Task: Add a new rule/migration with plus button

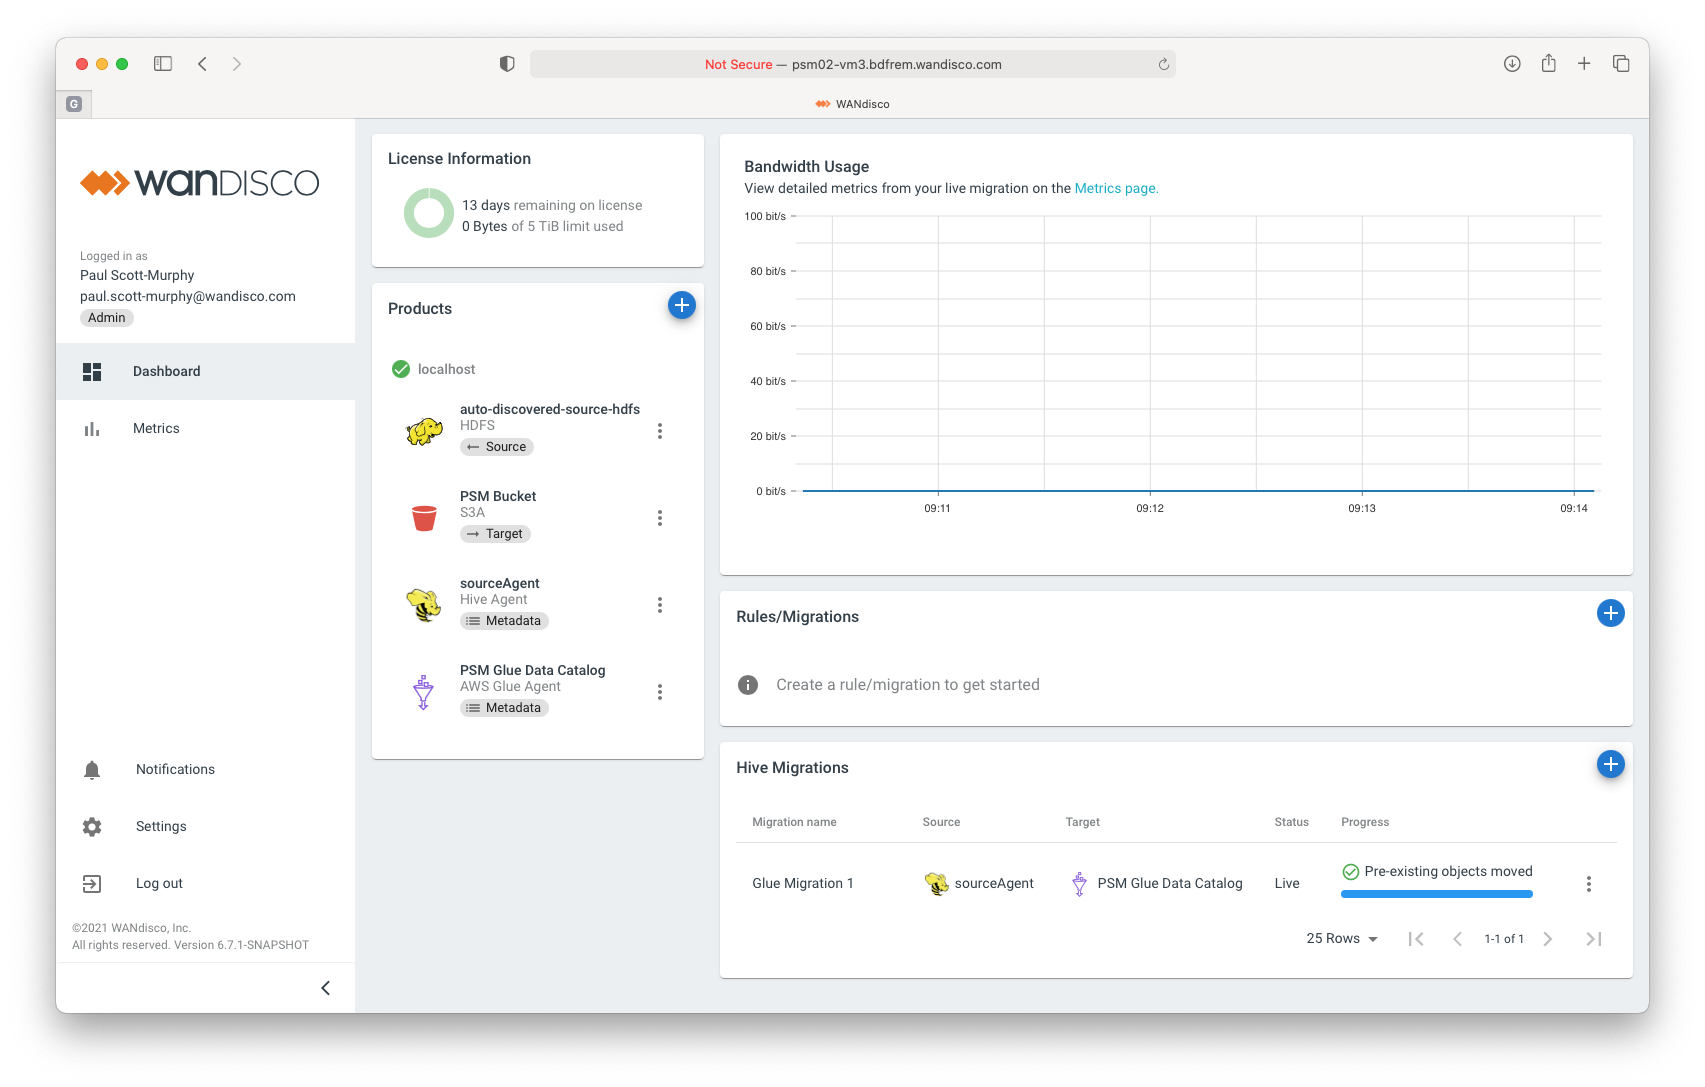Action: click(1610, 613)
